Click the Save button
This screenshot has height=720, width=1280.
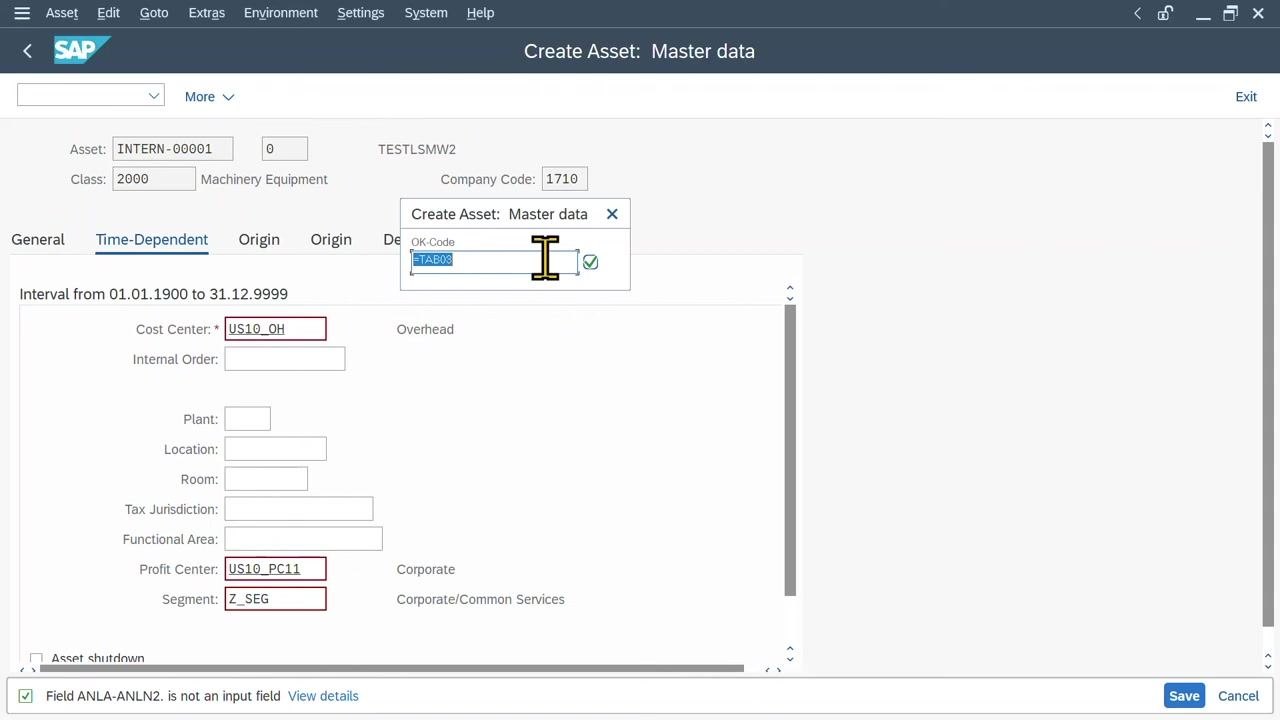pyautogui.click(x=1184, y=696)
